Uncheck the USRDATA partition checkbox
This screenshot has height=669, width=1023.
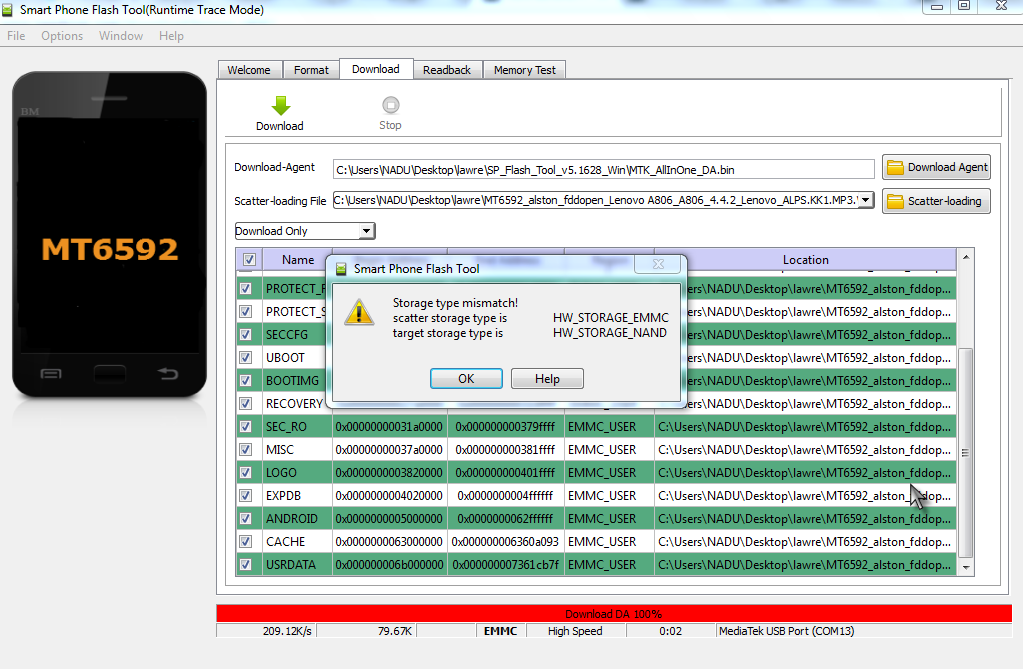pyautogui.click(x=246, y=565)
